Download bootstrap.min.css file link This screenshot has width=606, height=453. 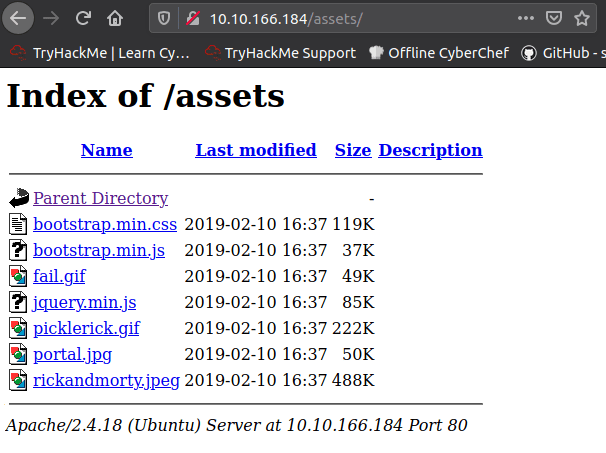[x=105, y=223]
